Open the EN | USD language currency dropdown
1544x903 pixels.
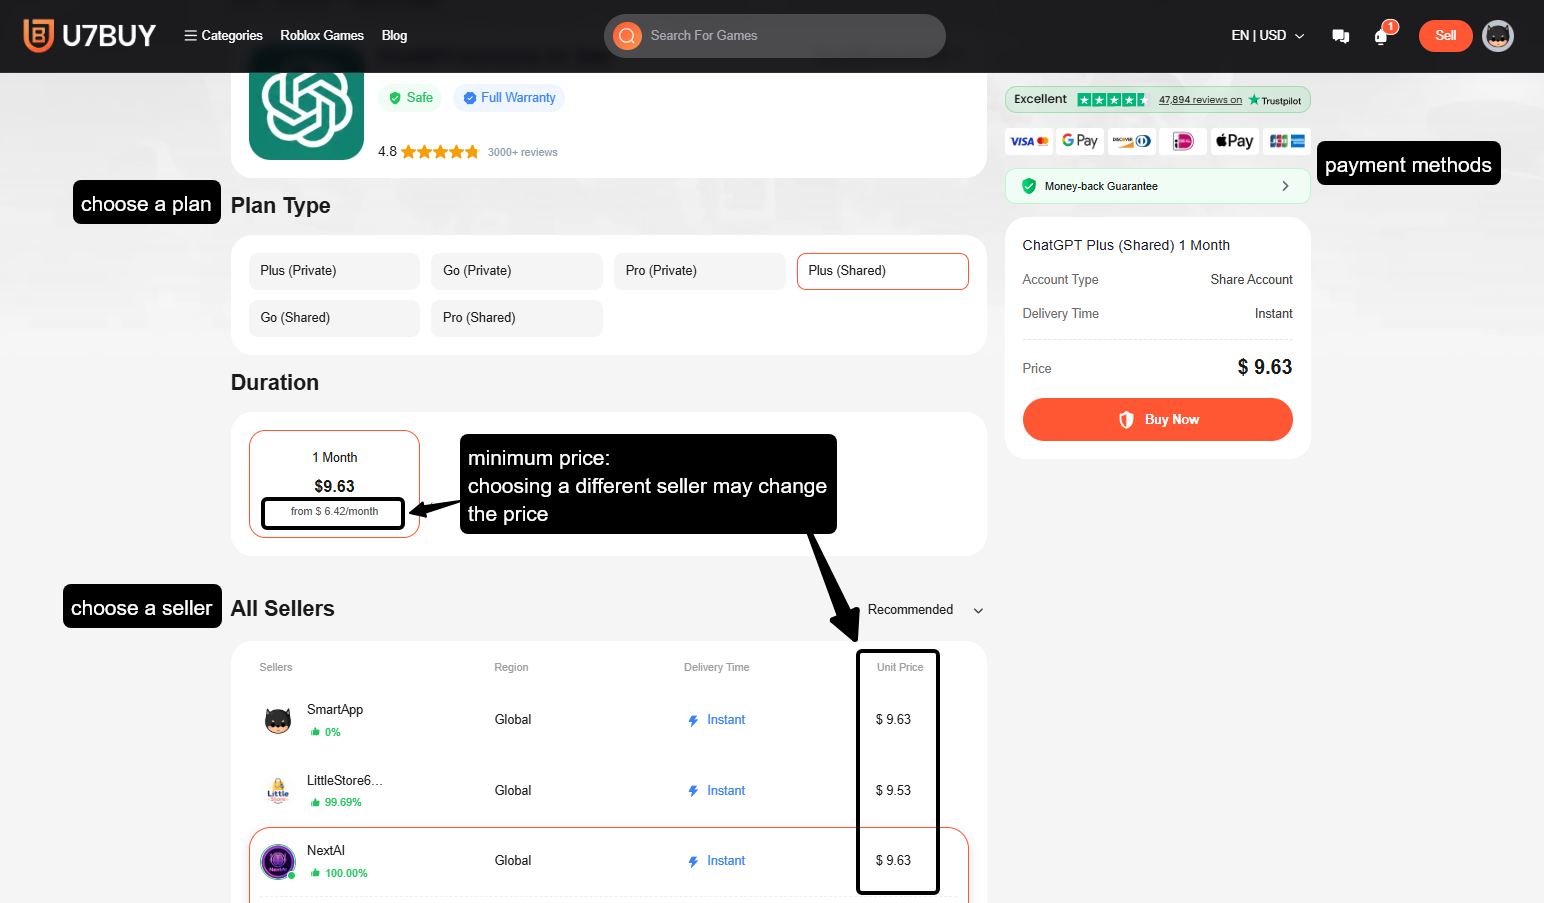1267,35
